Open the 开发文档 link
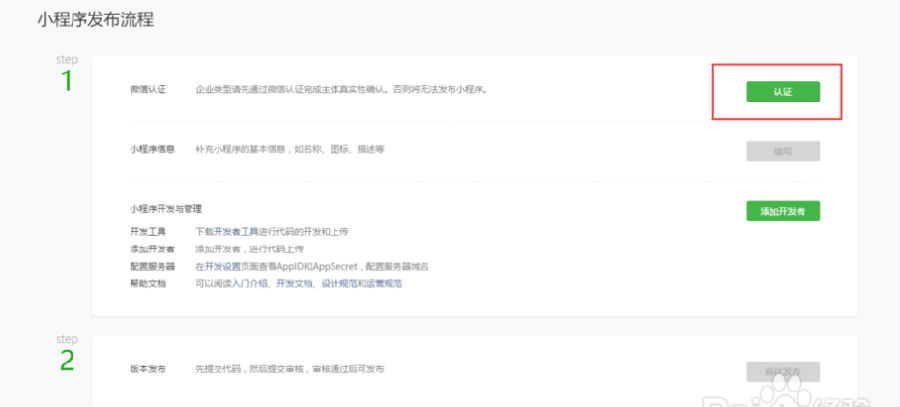This screenshot has width=900, height=407. (294, 284)
